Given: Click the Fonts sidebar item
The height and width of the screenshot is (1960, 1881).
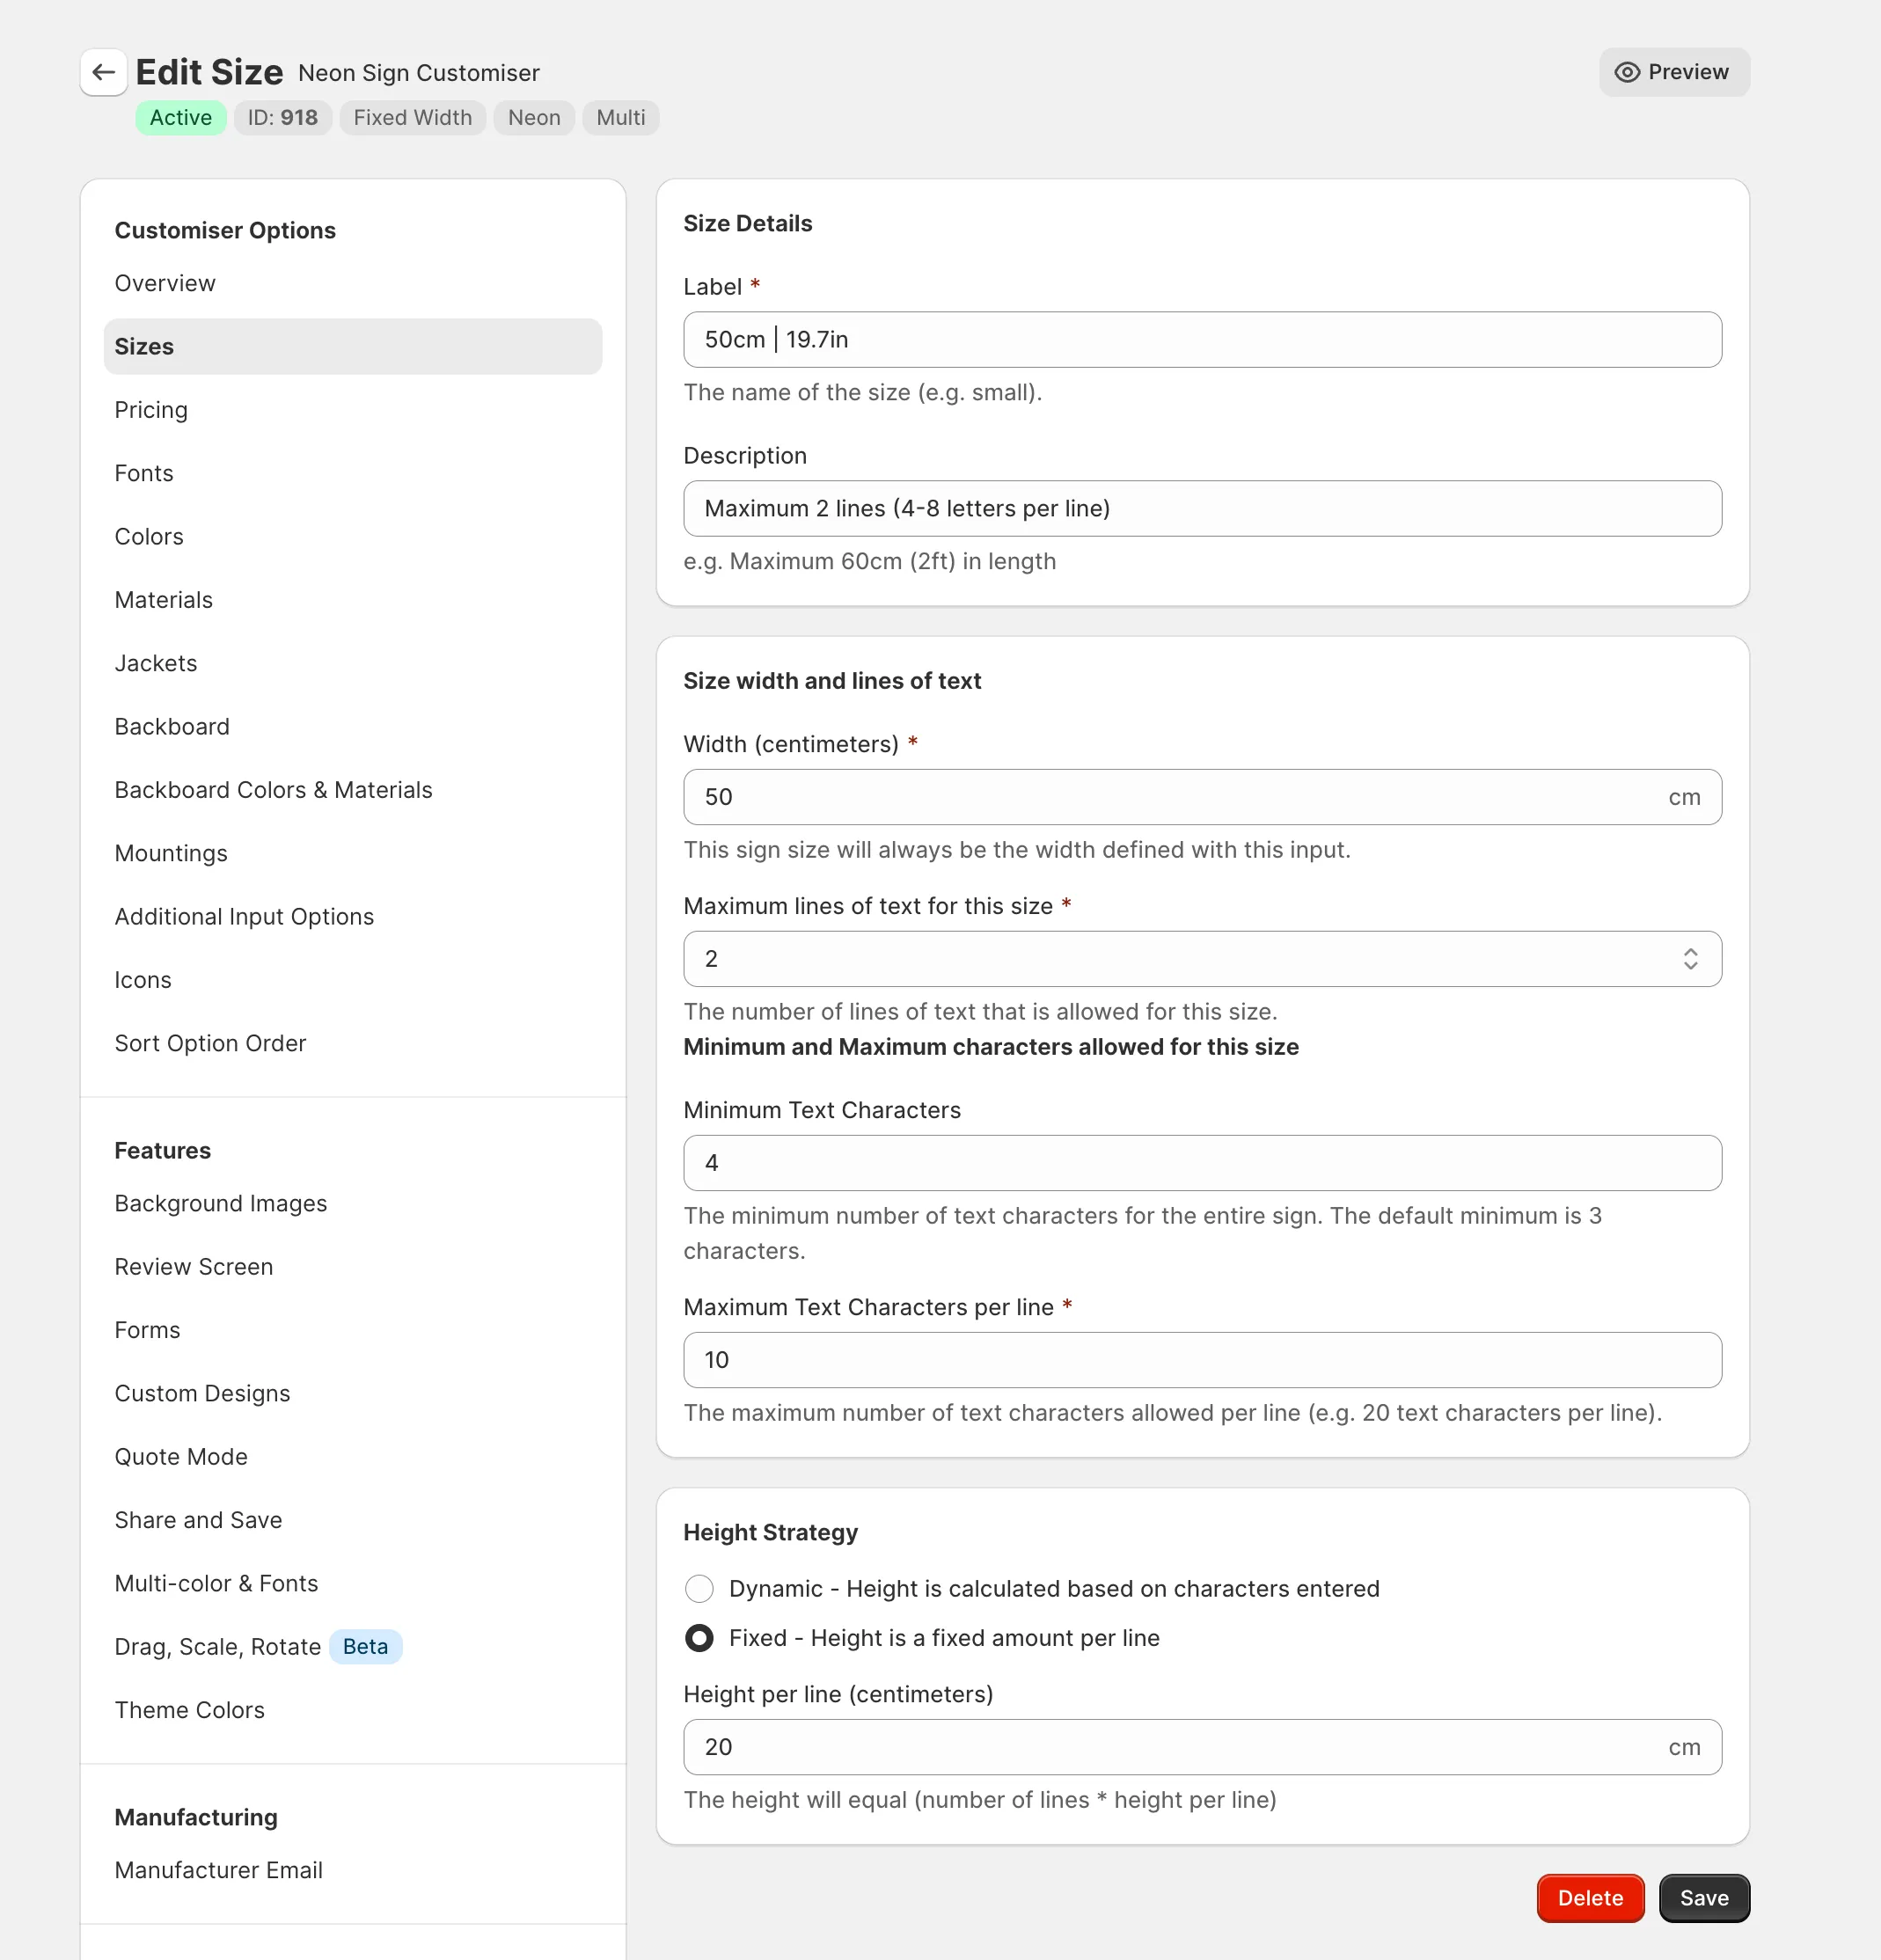Looking at the screenshot, I should [143, 472].
